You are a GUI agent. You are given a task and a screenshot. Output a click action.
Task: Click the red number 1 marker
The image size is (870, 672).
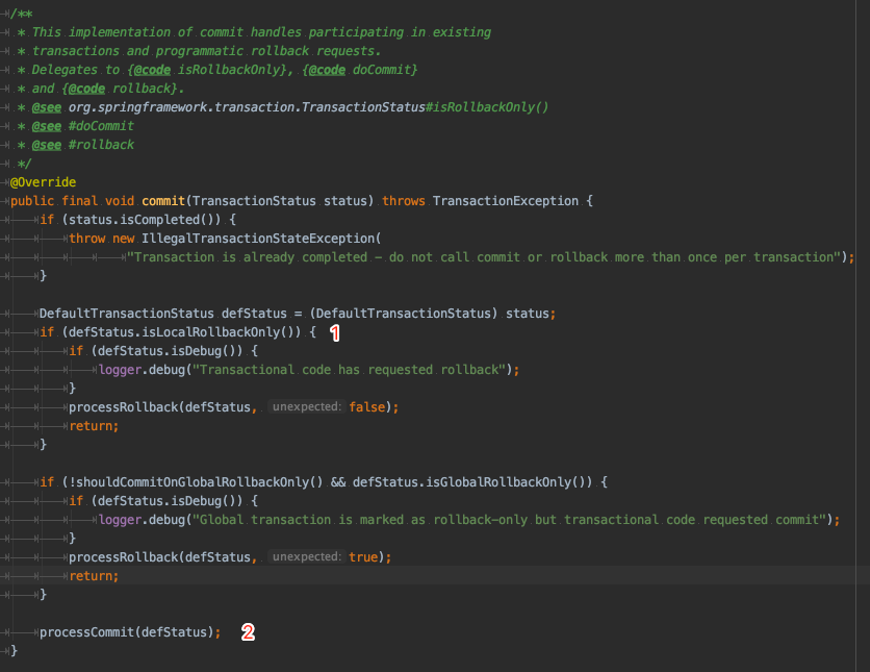click(x=335, y=333)
